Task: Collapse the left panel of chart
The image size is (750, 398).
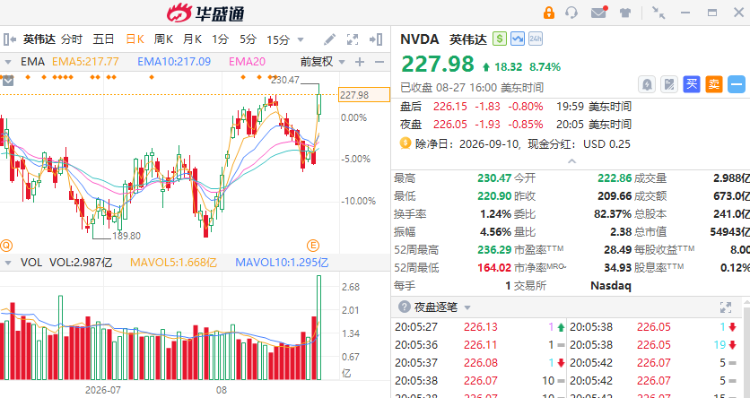Action: click(10, 39)
